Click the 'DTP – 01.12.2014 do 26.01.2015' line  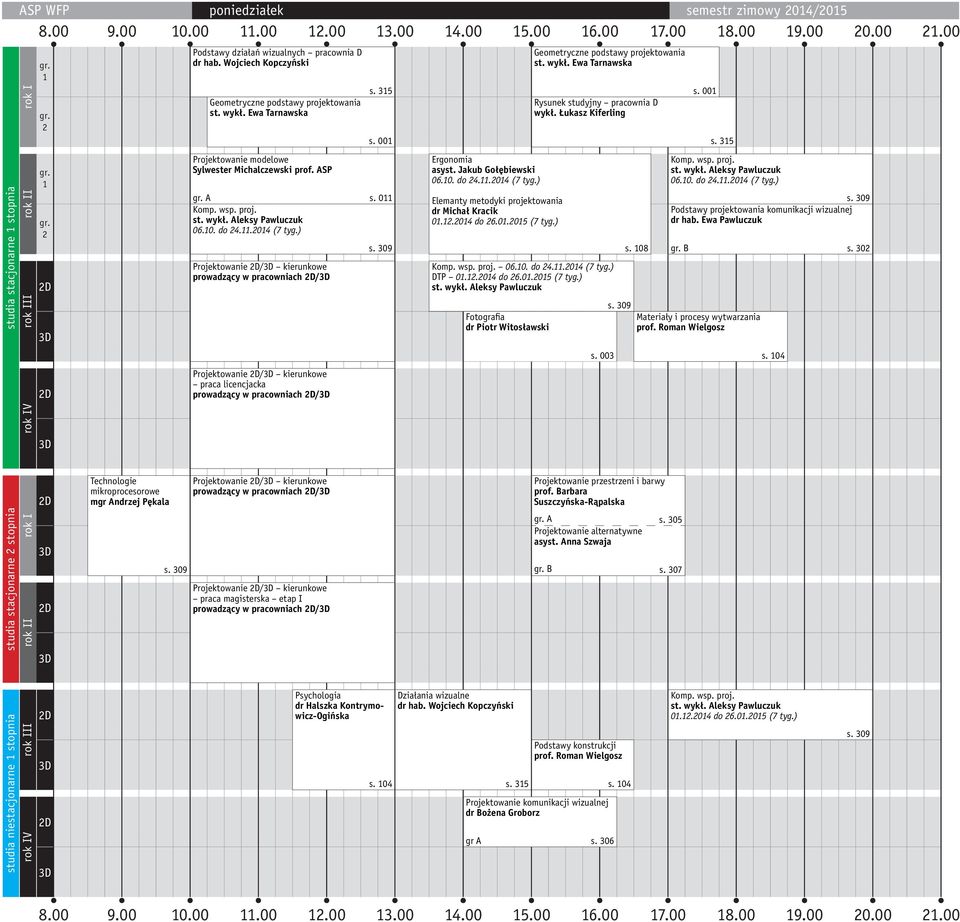pos(506,277)
